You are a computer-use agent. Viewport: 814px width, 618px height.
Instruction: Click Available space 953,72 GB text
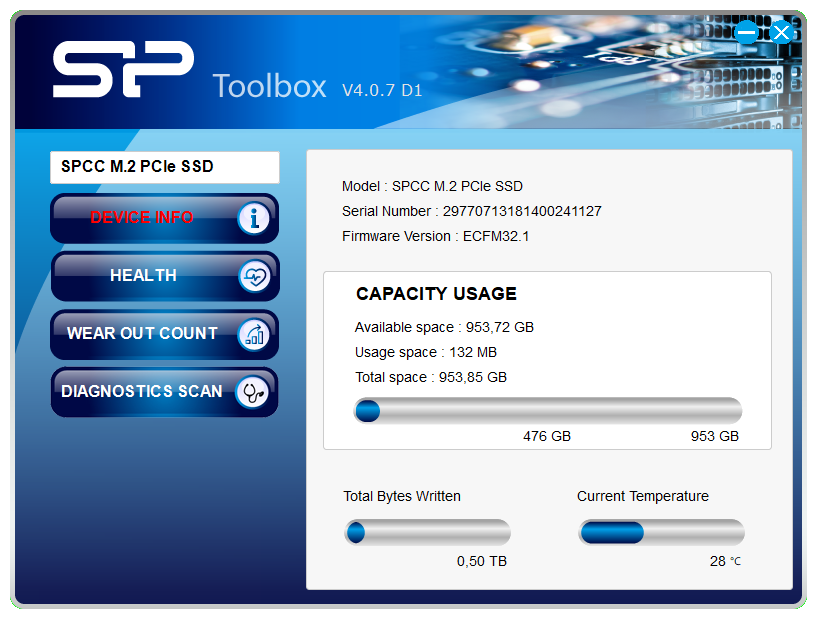tap(444, 328)
